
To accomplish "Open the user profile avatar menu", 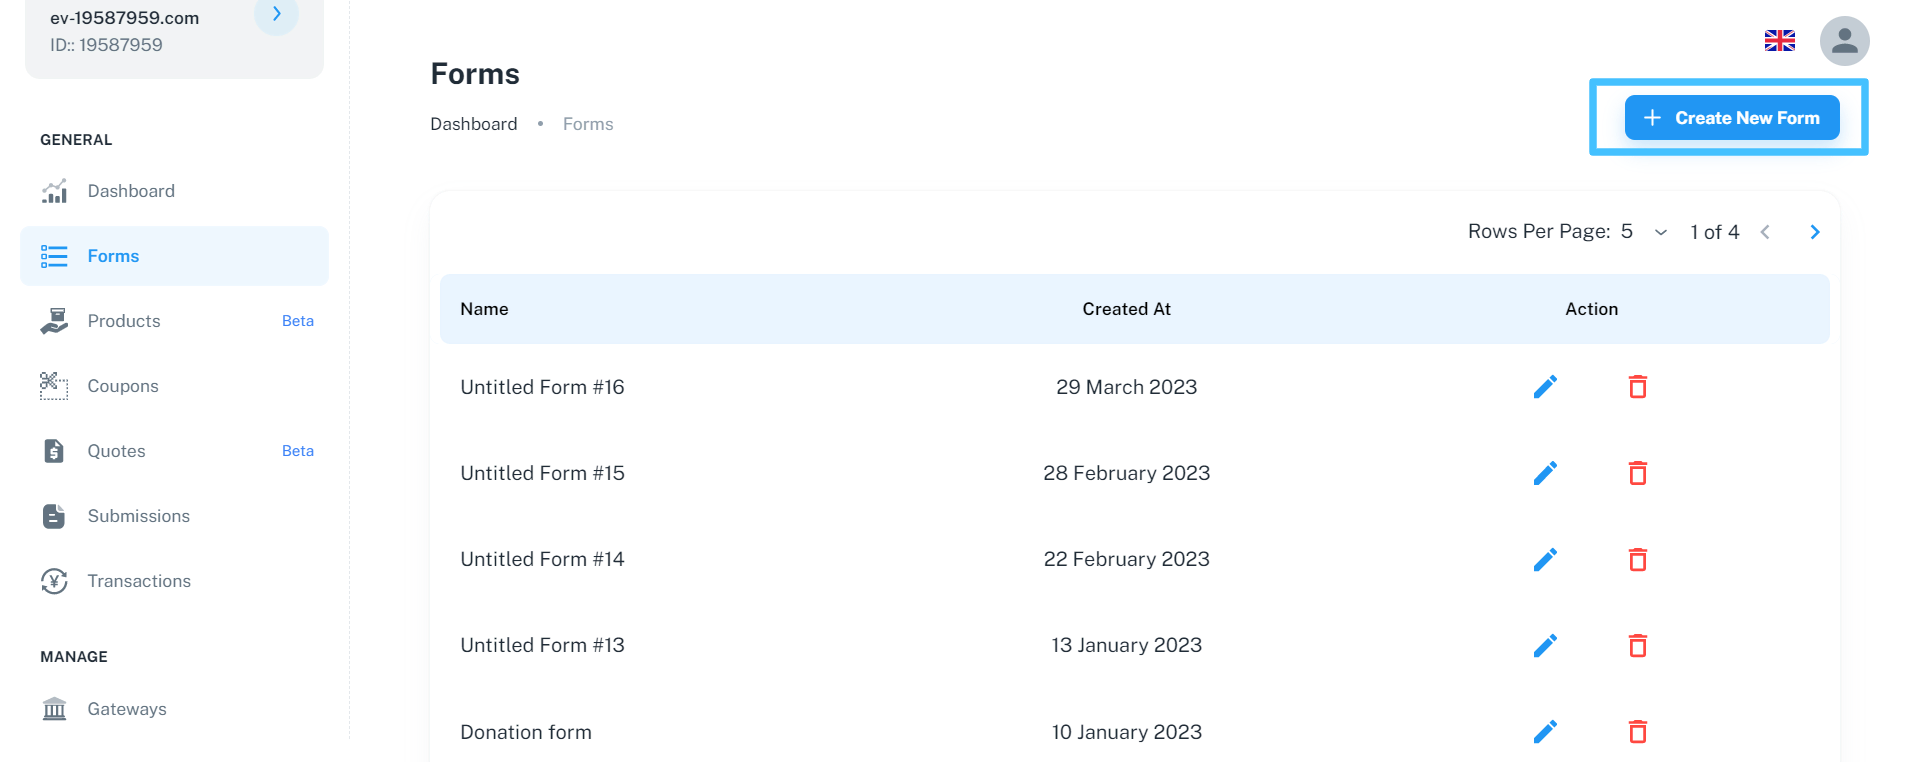I will [x=1844, y=41].
